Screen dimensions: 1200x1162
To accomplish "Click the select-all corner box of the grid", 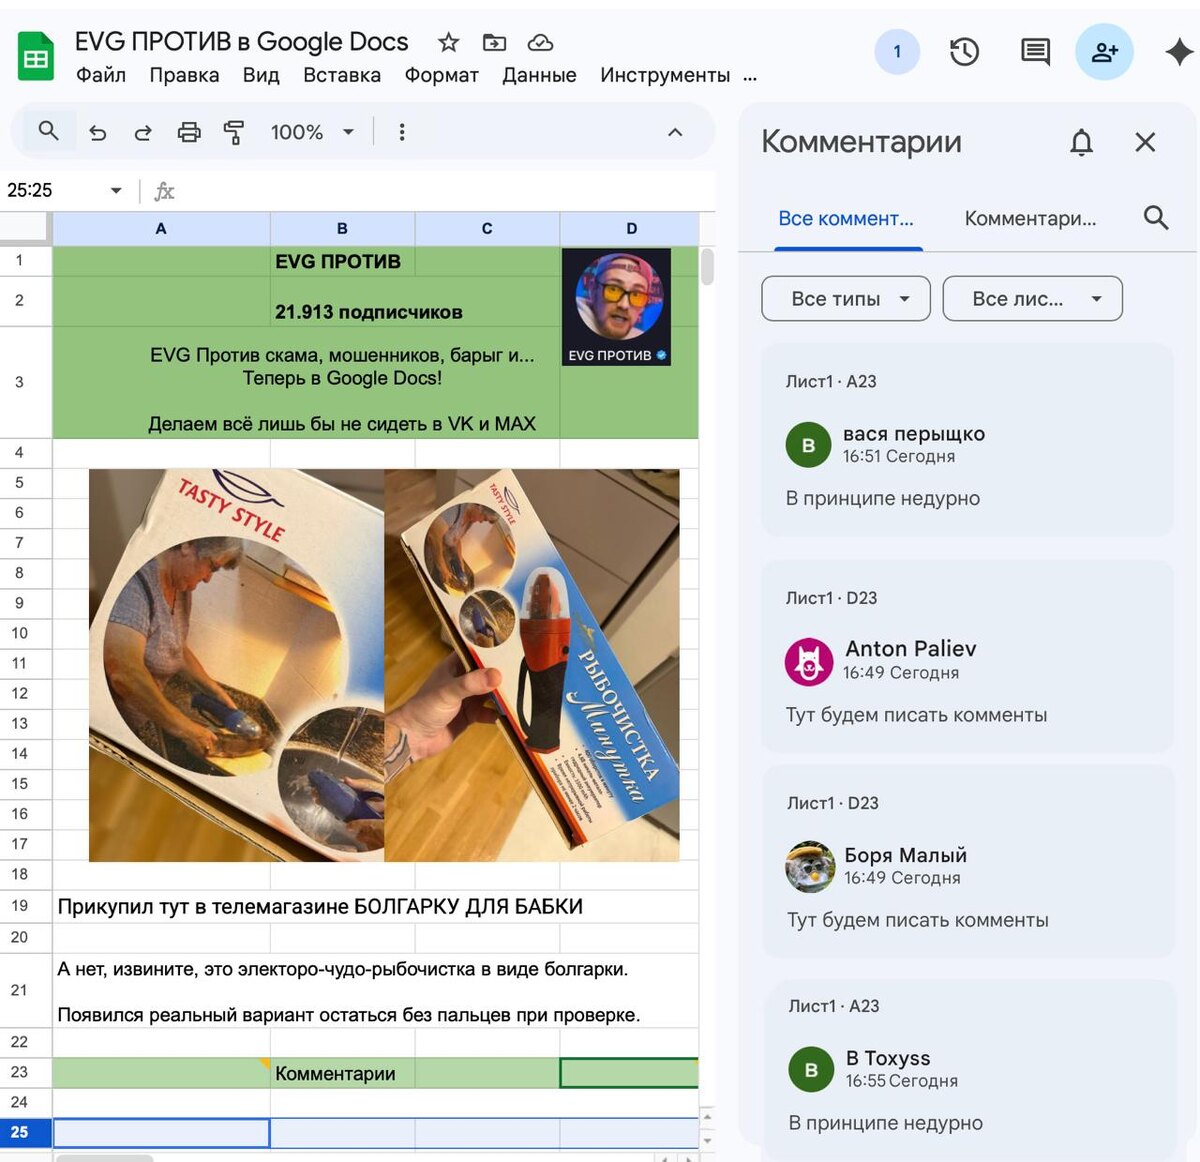I will point(25,229).
